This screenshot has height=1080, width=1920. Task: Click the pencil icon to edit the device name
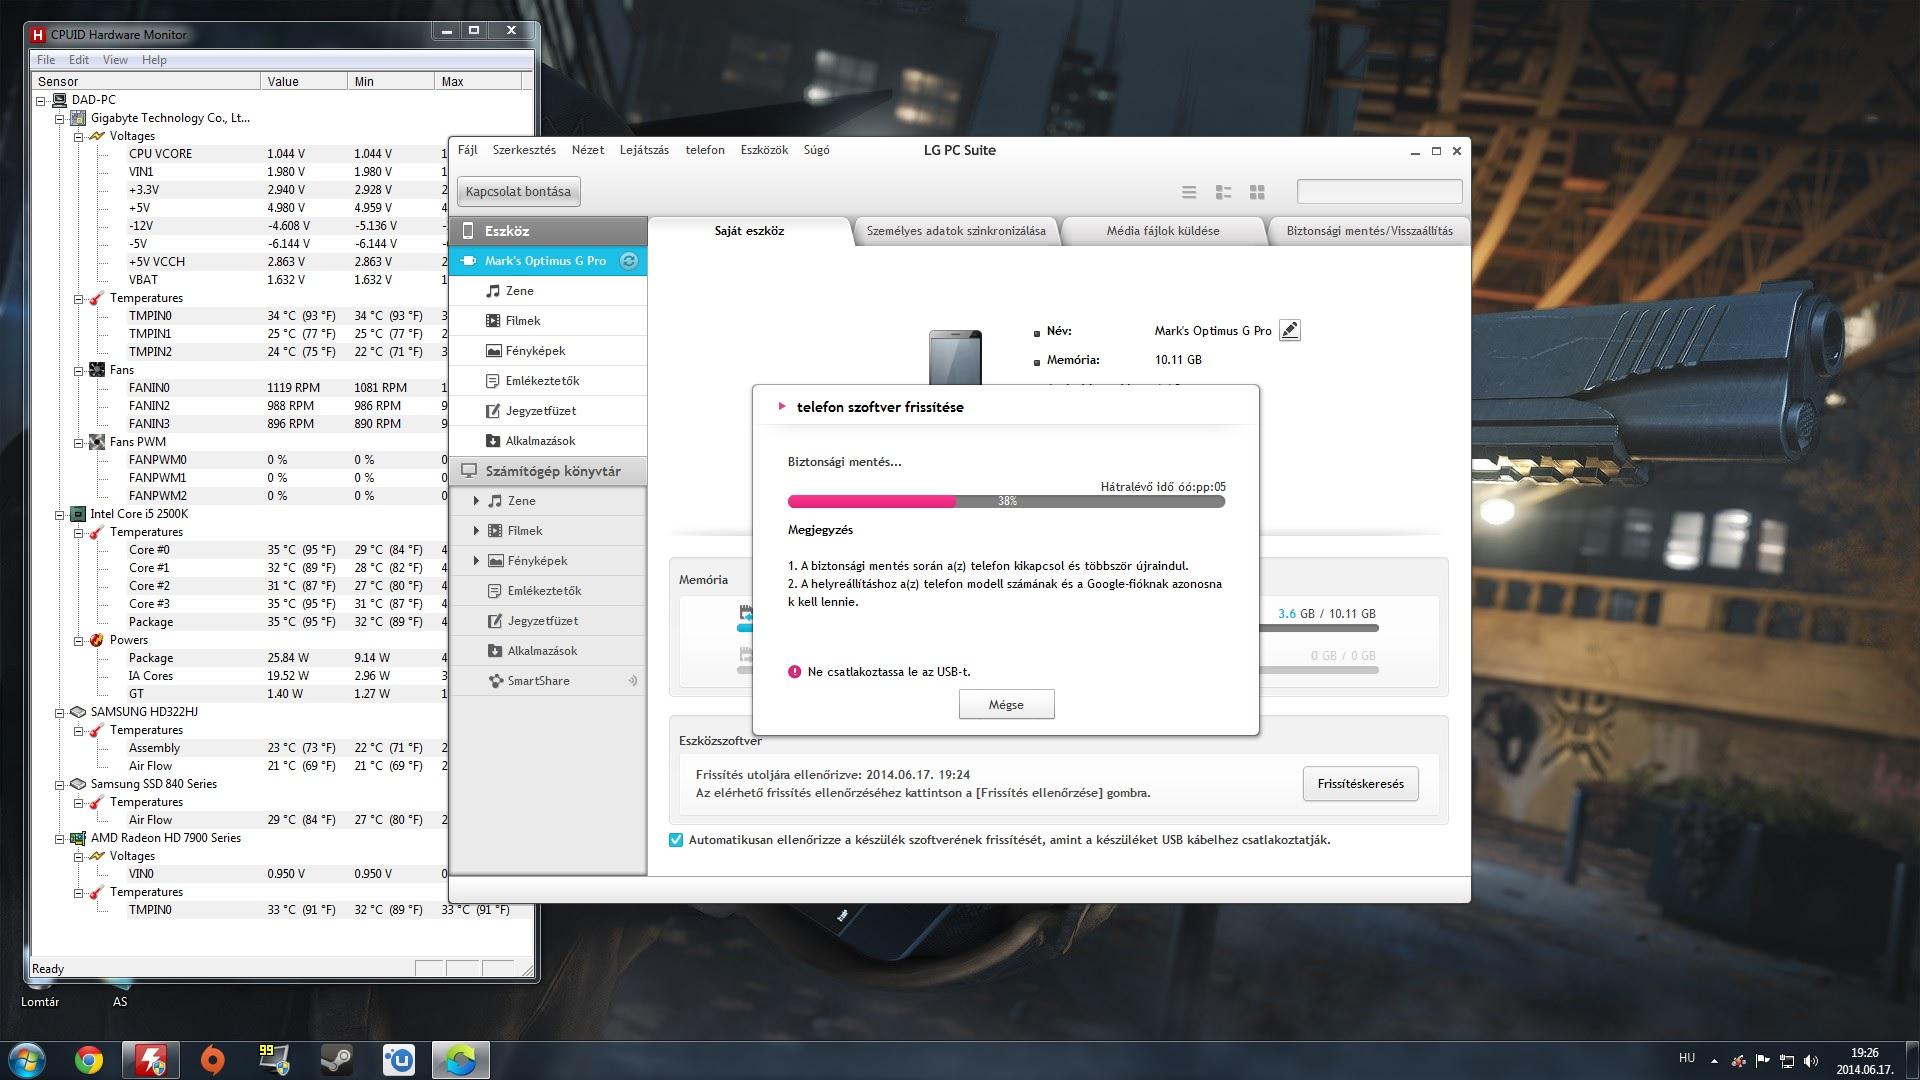pos(1290,330)
